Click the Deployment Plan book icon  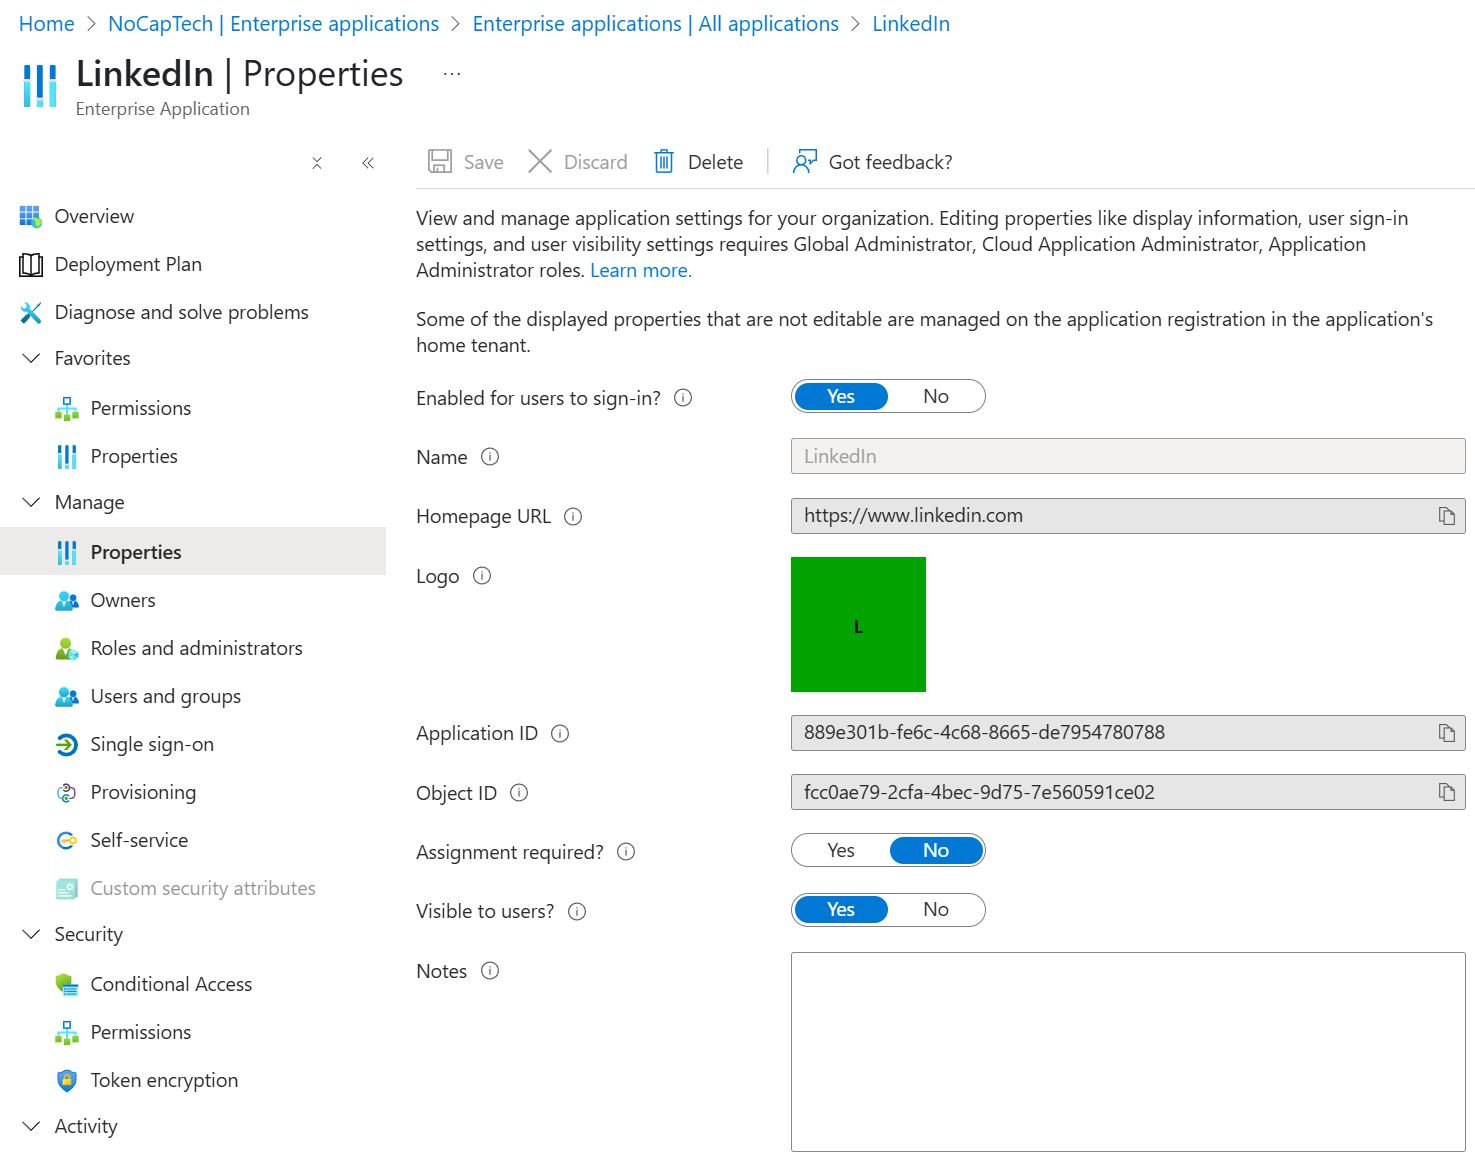click(31, 264)
